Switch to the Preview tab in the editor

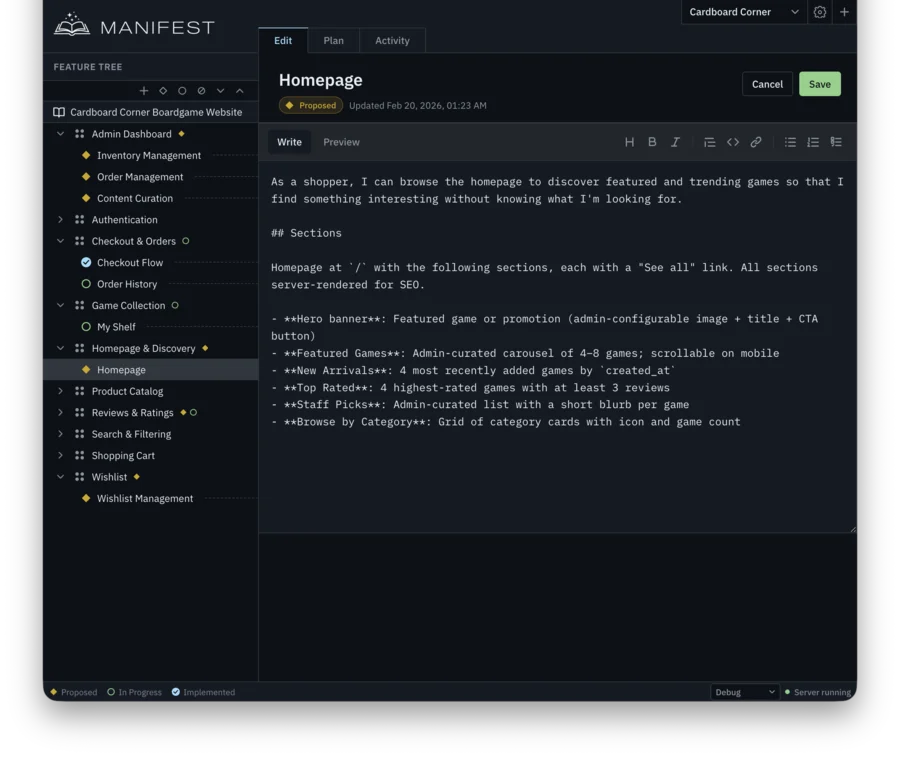(341, 142)
